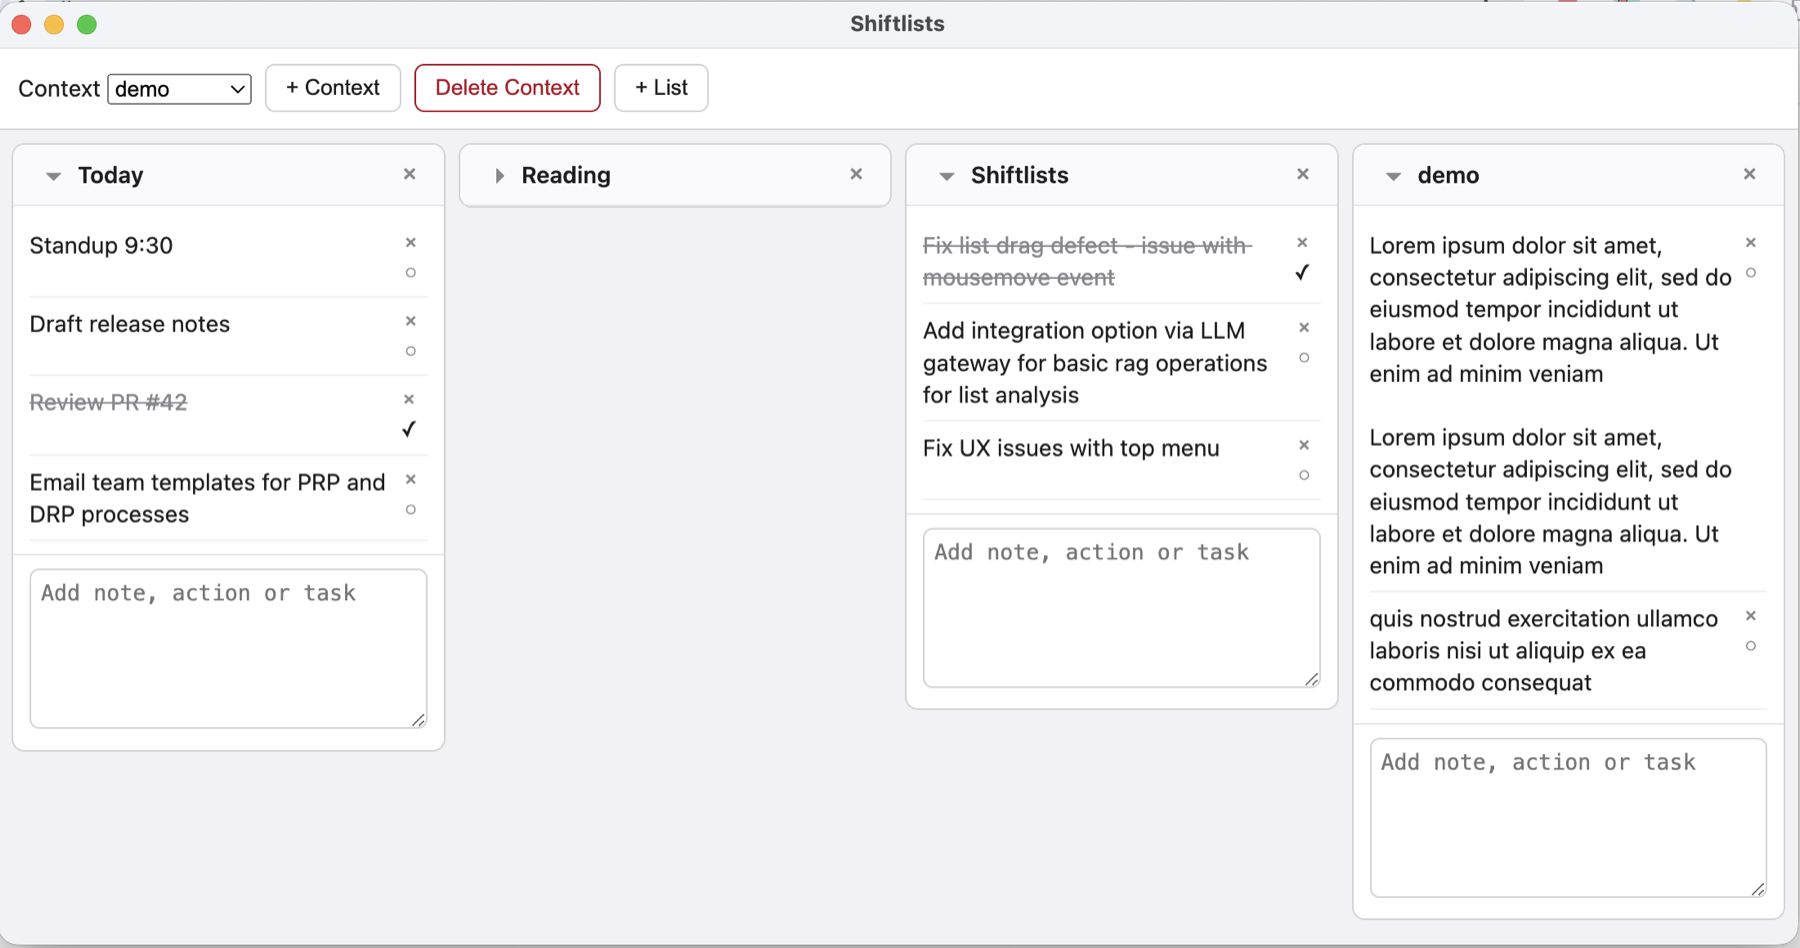The width and height of the screenshot is (1800, 948).
Task: Delete the Email team templates item
Action: [x=410, y=480]
